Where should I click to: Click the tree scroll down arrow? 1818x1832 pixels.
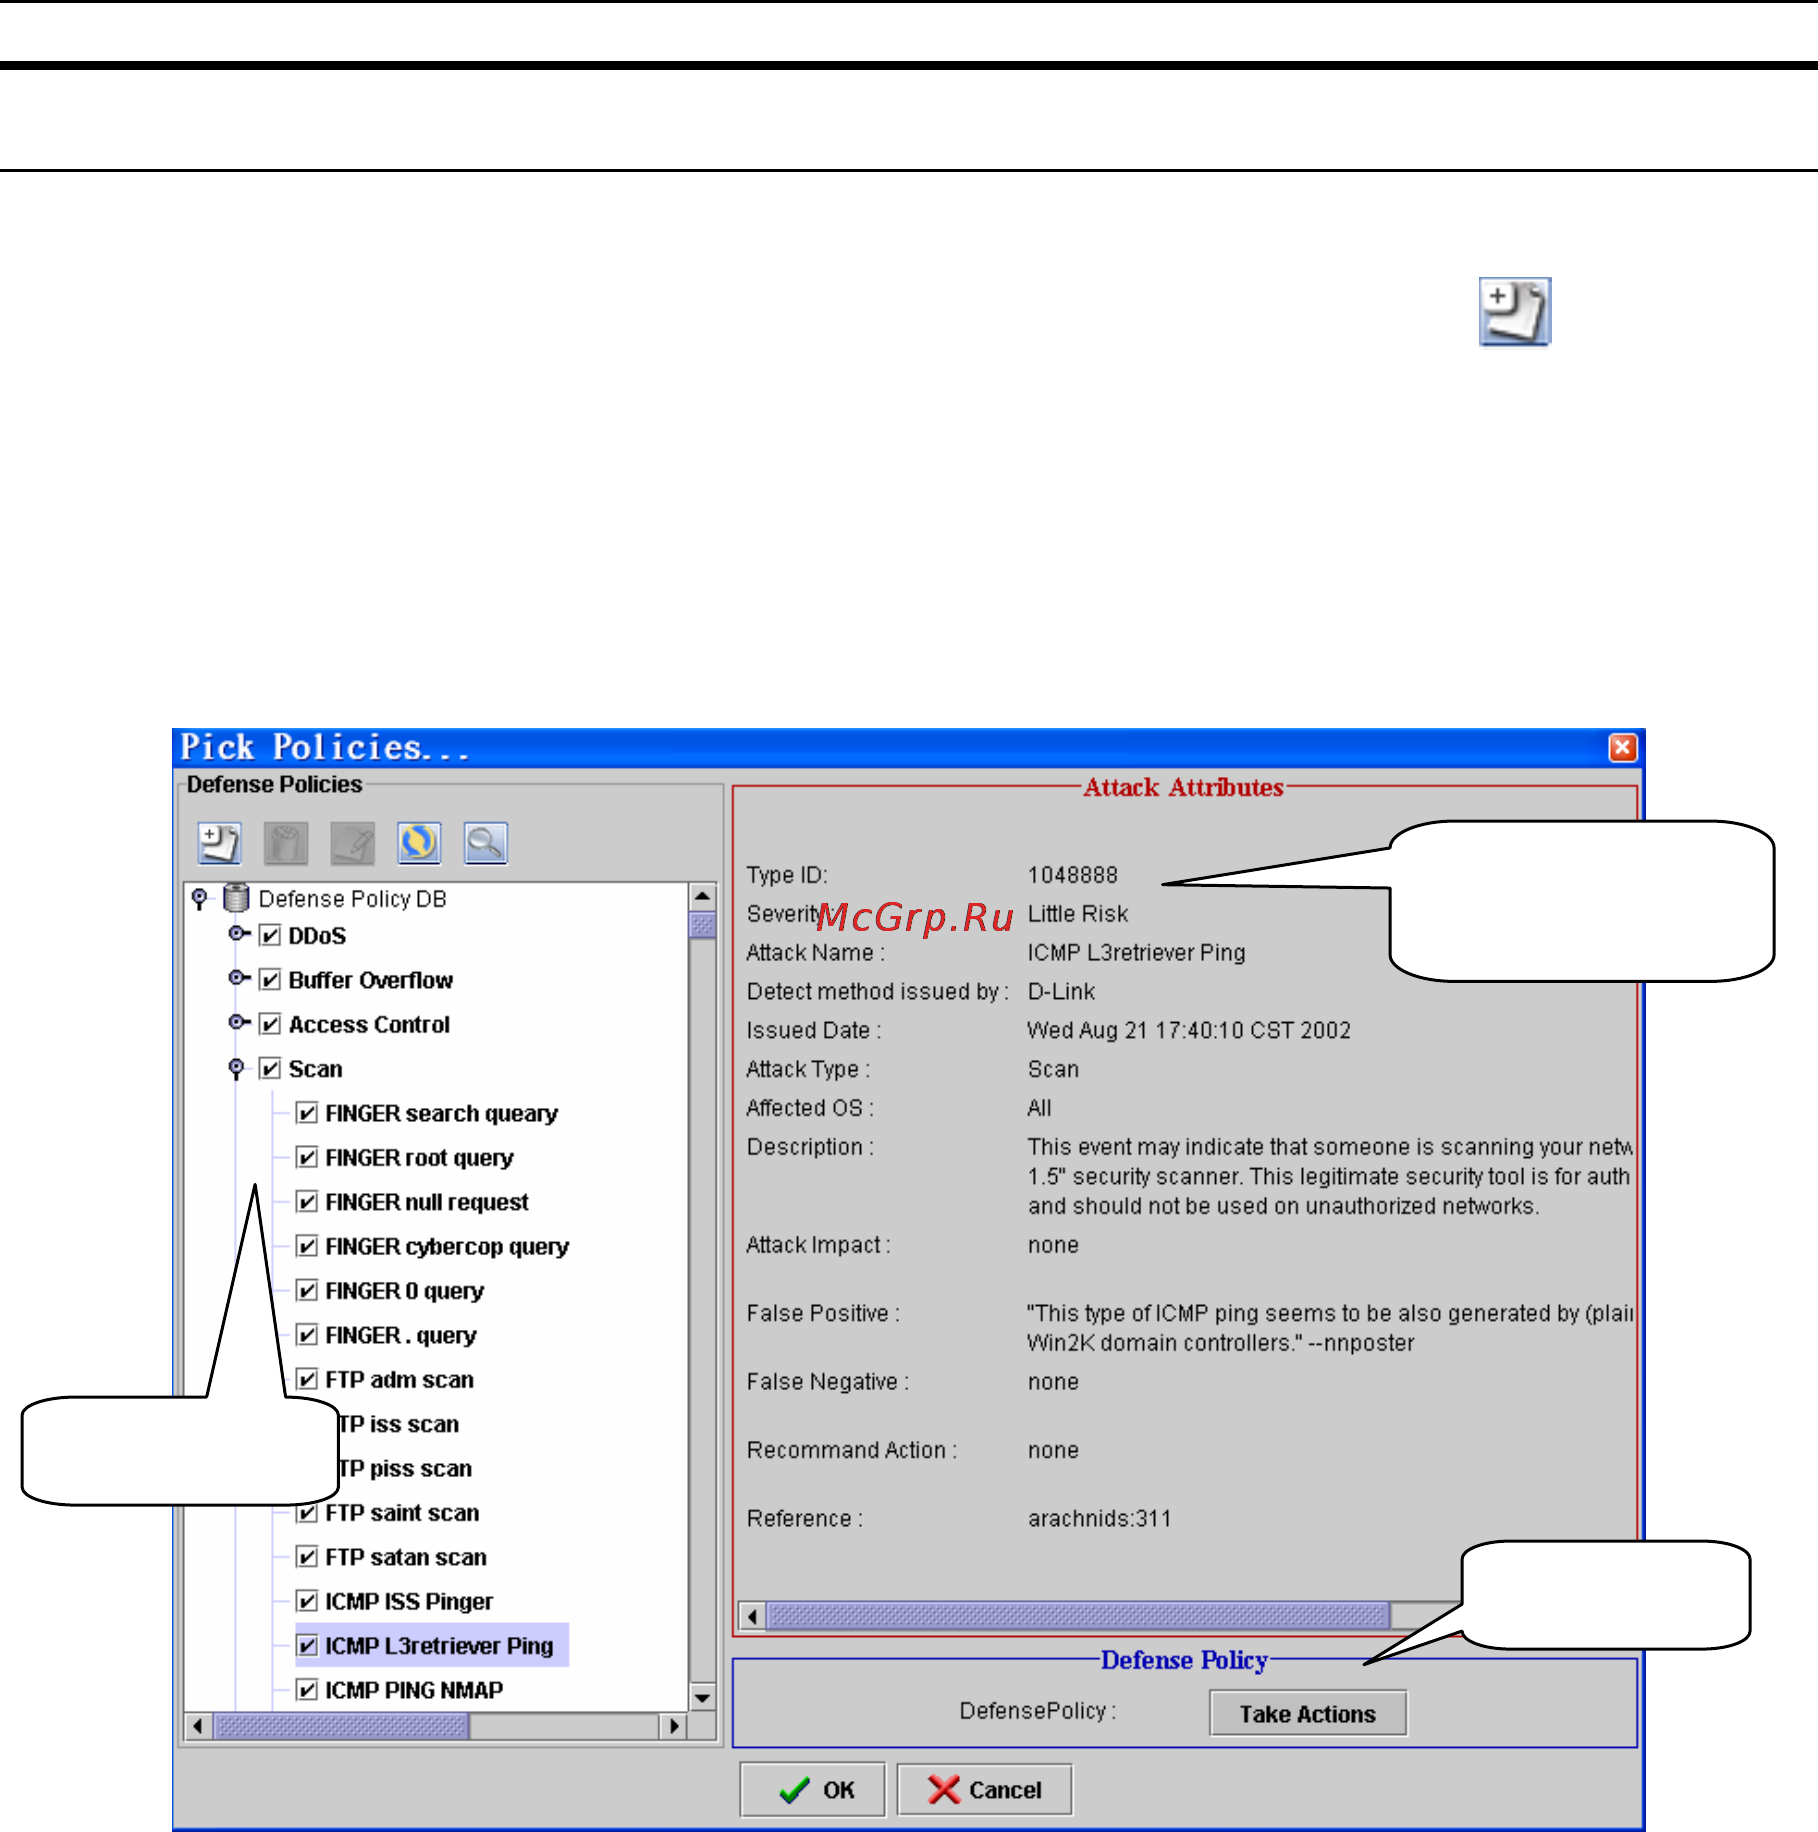[x=703, y=1697]
